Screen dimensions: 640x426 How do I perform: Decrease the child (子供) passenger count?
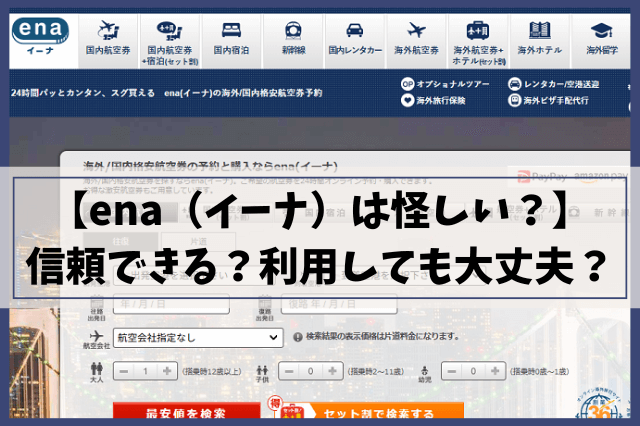[289, 371]
